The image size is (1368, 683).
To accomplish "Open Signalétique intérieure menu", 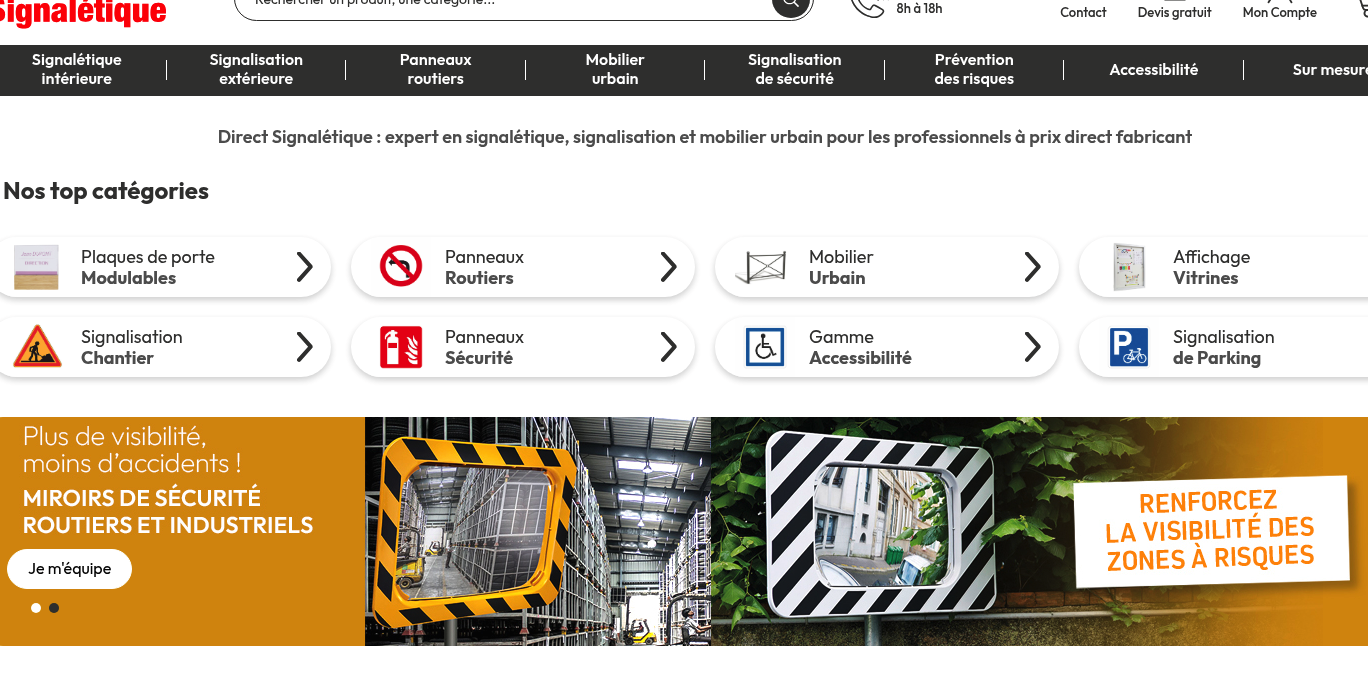I will click(x=77, y=69).
